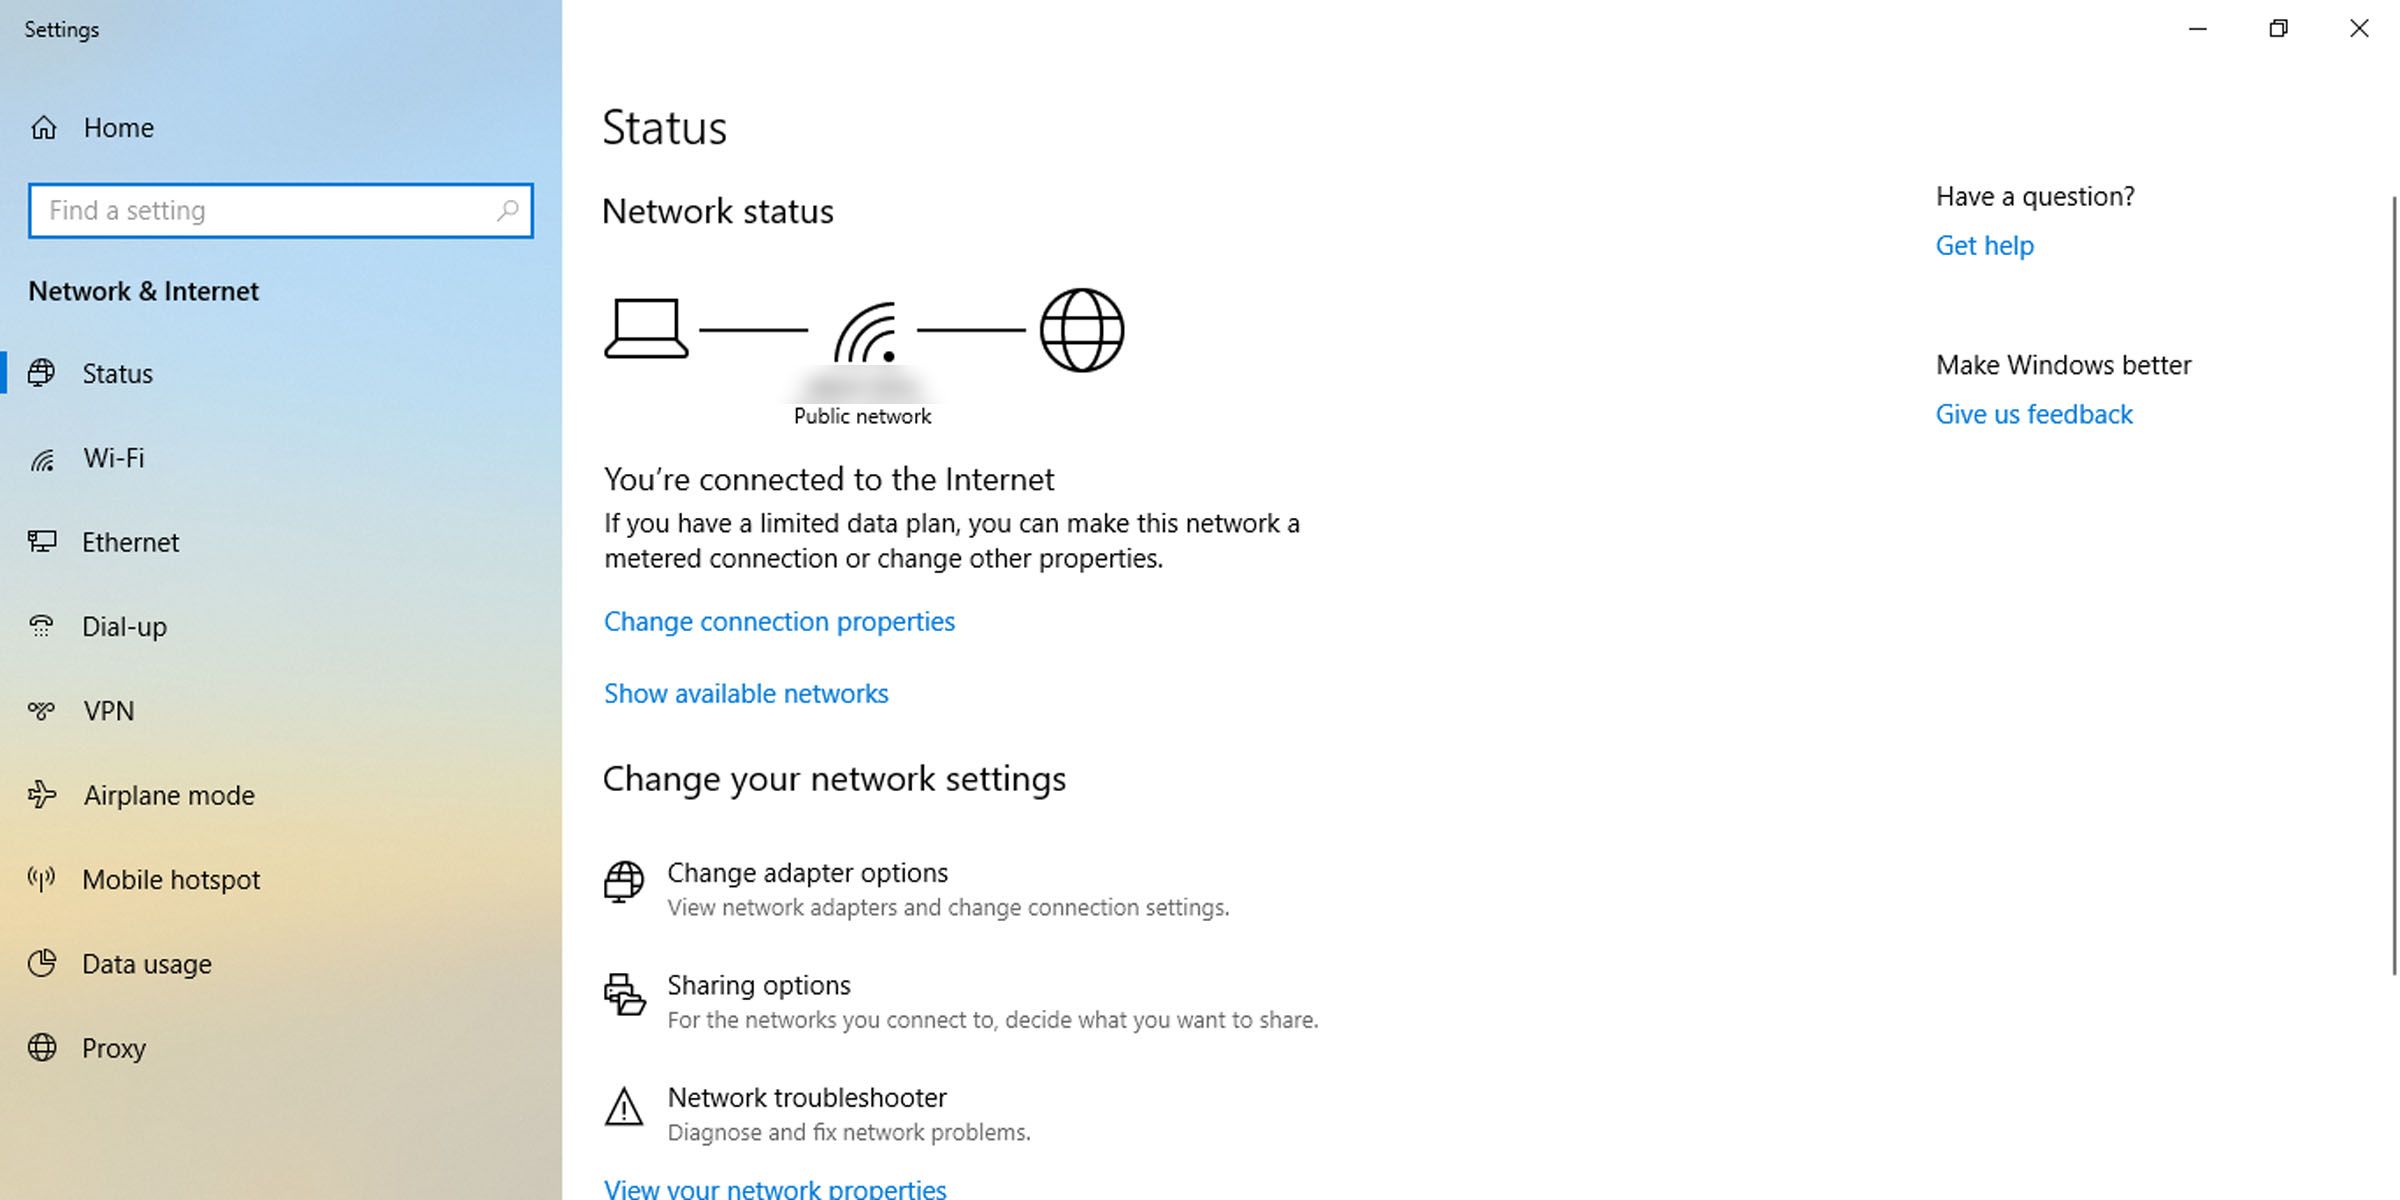Viewport: 2400px width, 1200px height.
Task: Open the Proxy globe icon
Action: tap(42, 1048)
